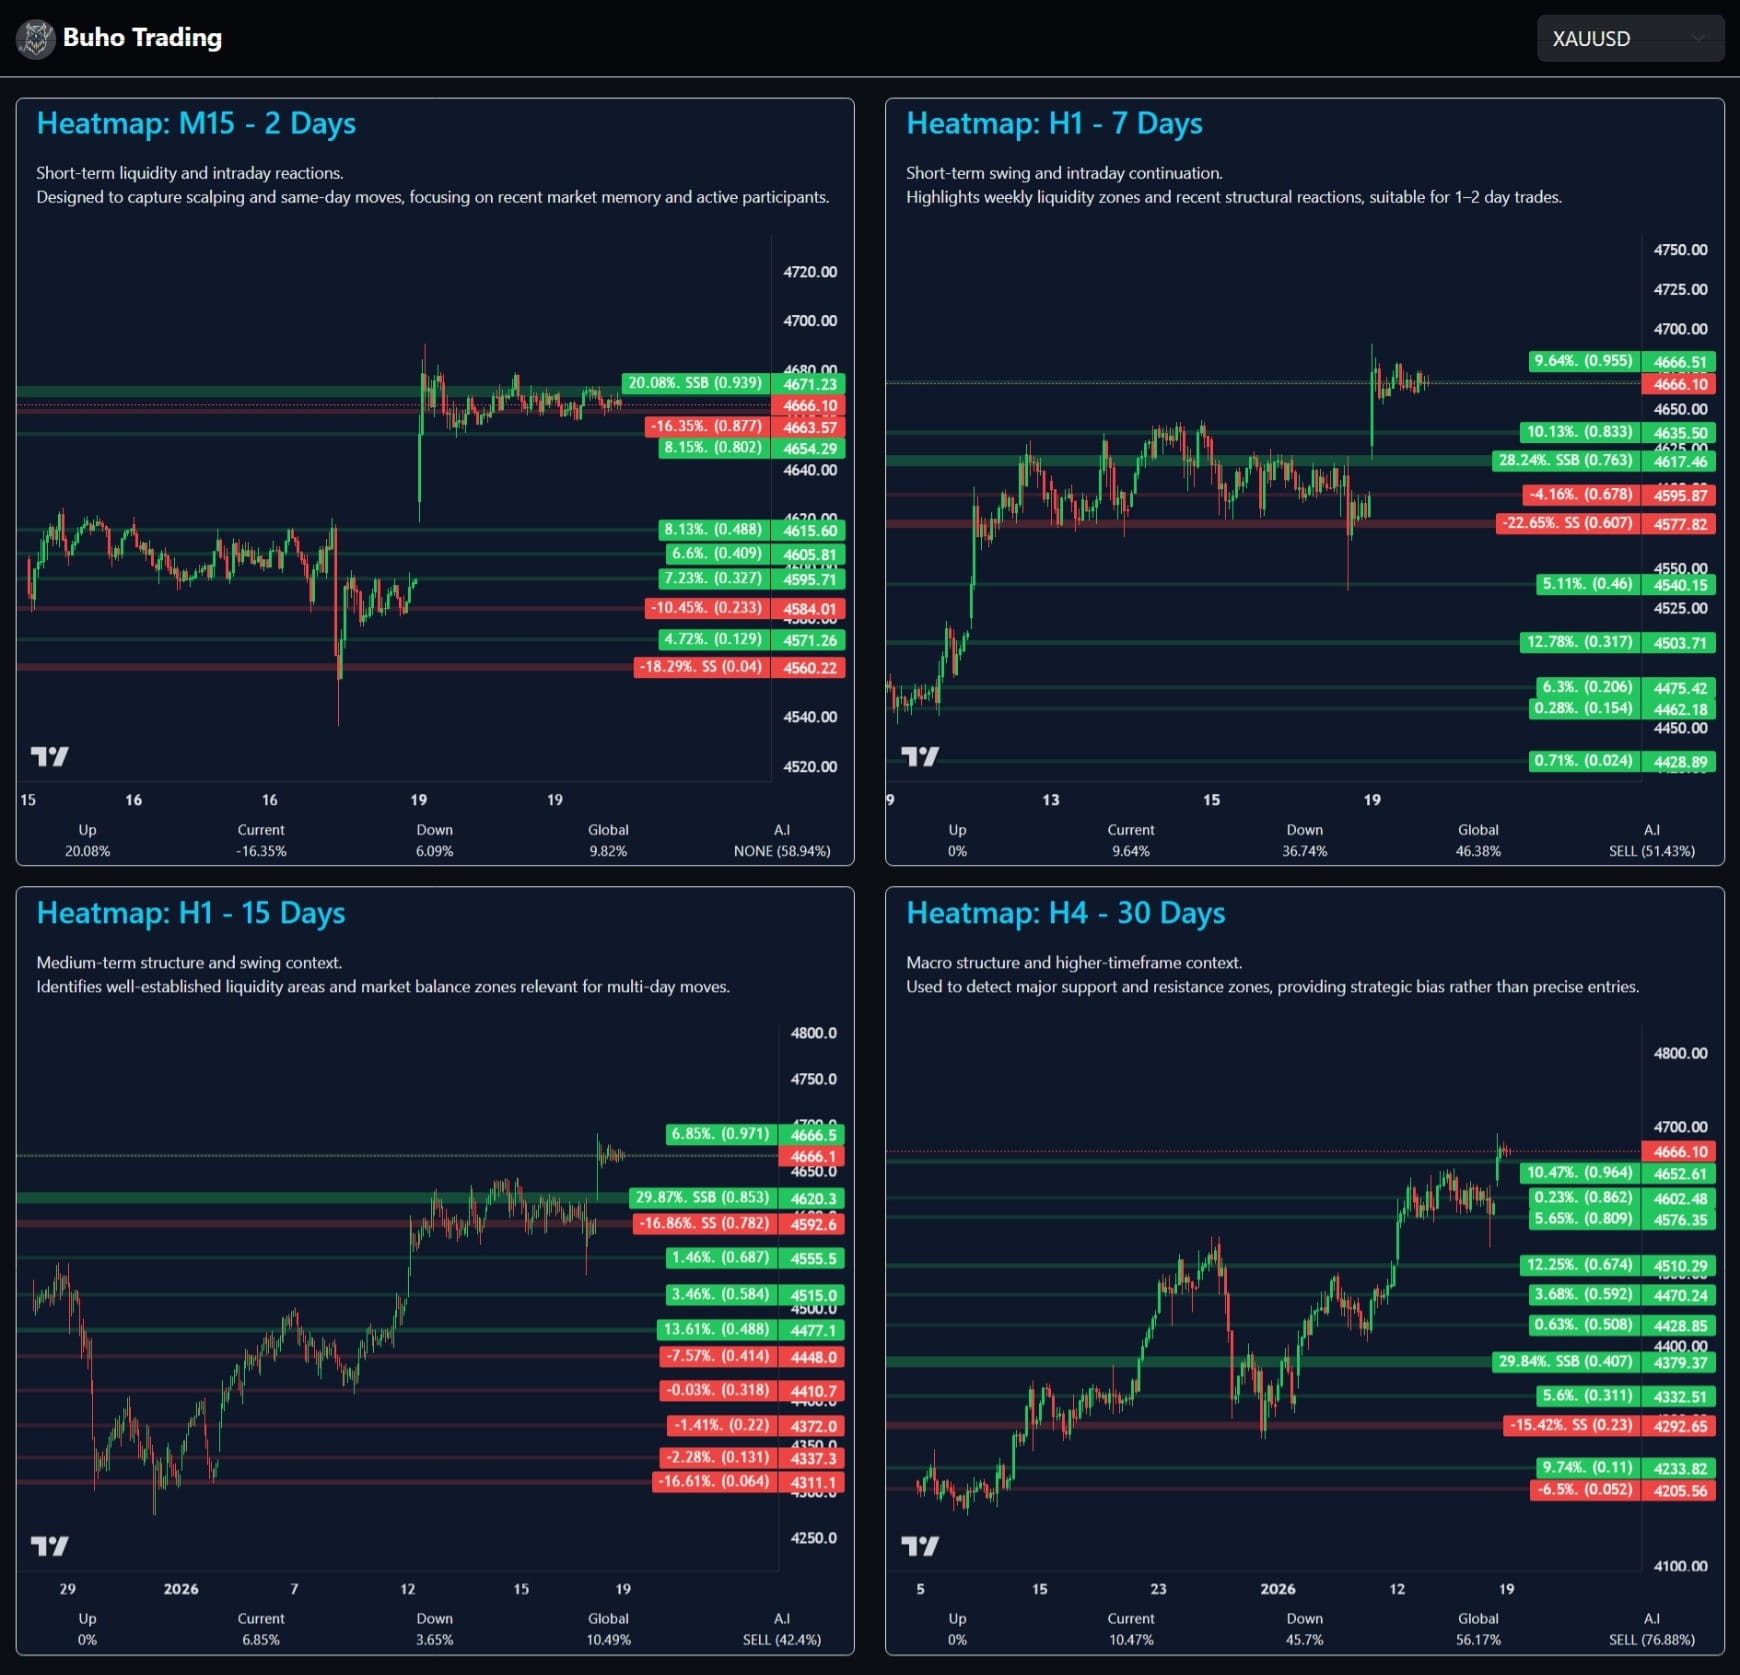Viewport: 1740px width, 1675px height.
Task: Click the 28.24% SSB (0.763) level label
Action: (1565, 460)
